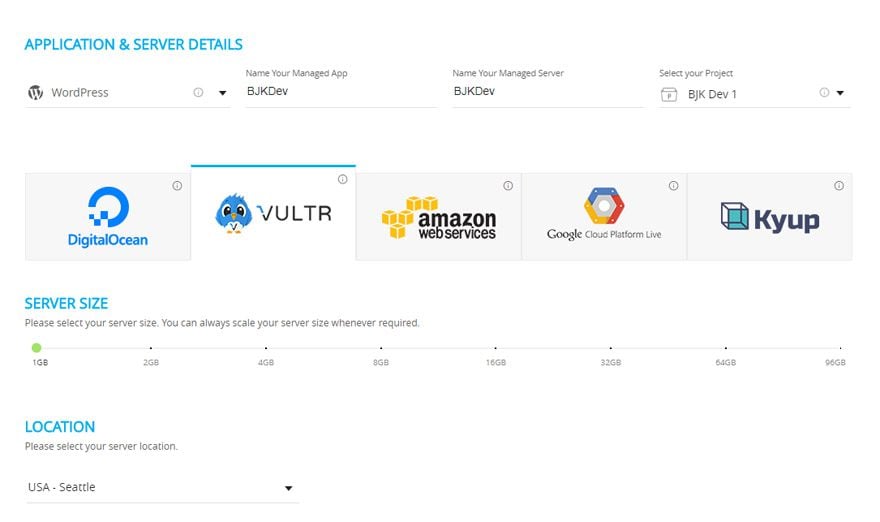Expand the project selection dropdown arrow

click(840, 94)
